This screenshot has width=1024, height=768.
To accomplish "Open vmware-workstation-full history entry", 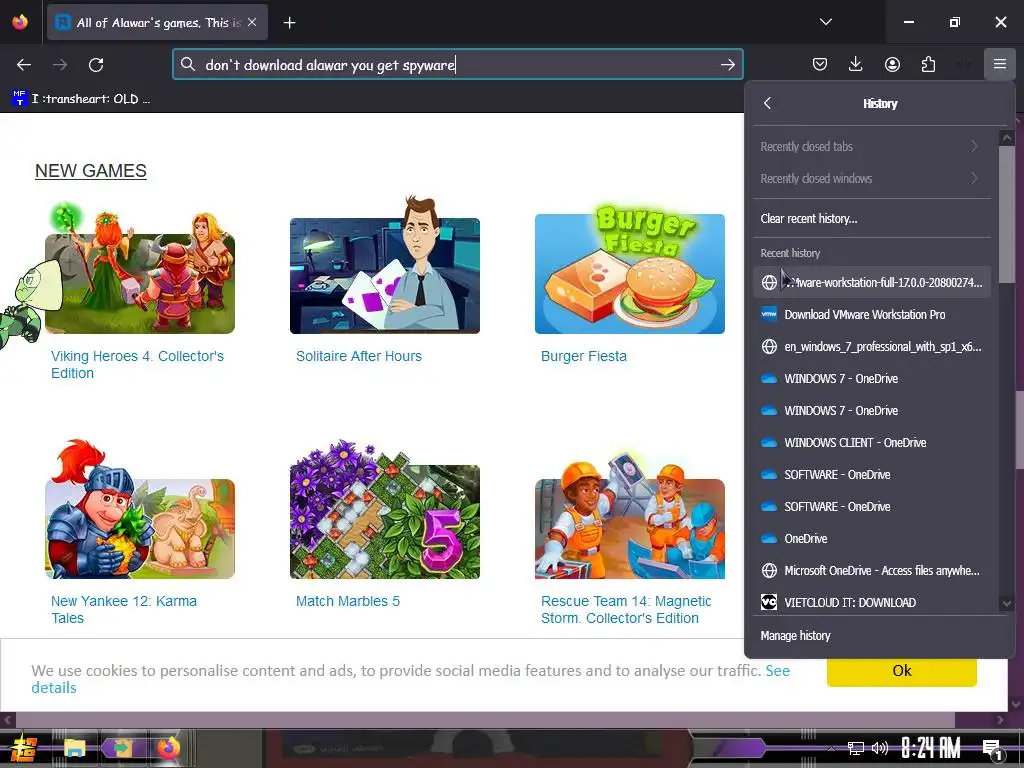I will pos(871,282).
